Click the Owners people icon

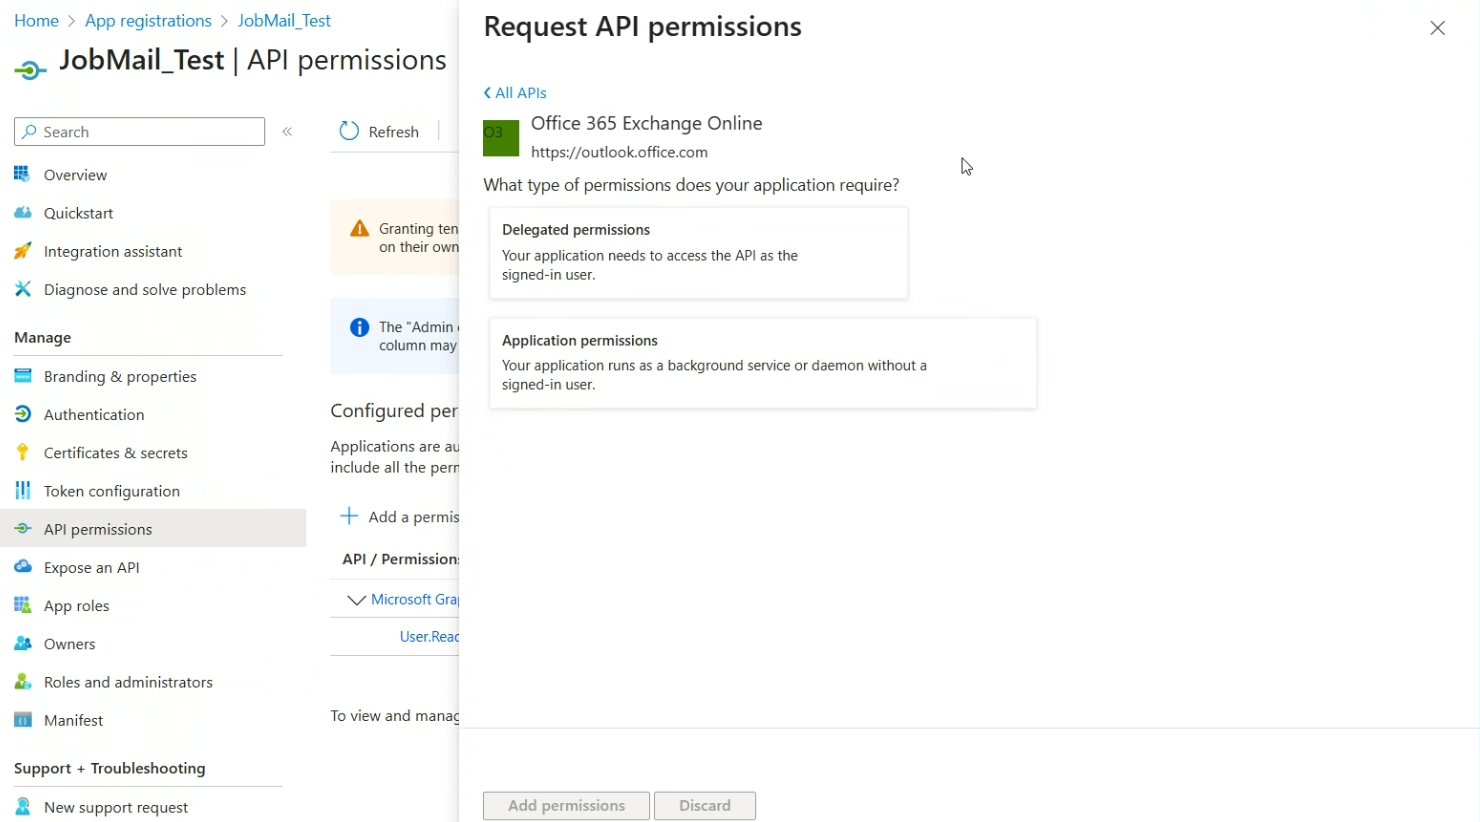22,643
